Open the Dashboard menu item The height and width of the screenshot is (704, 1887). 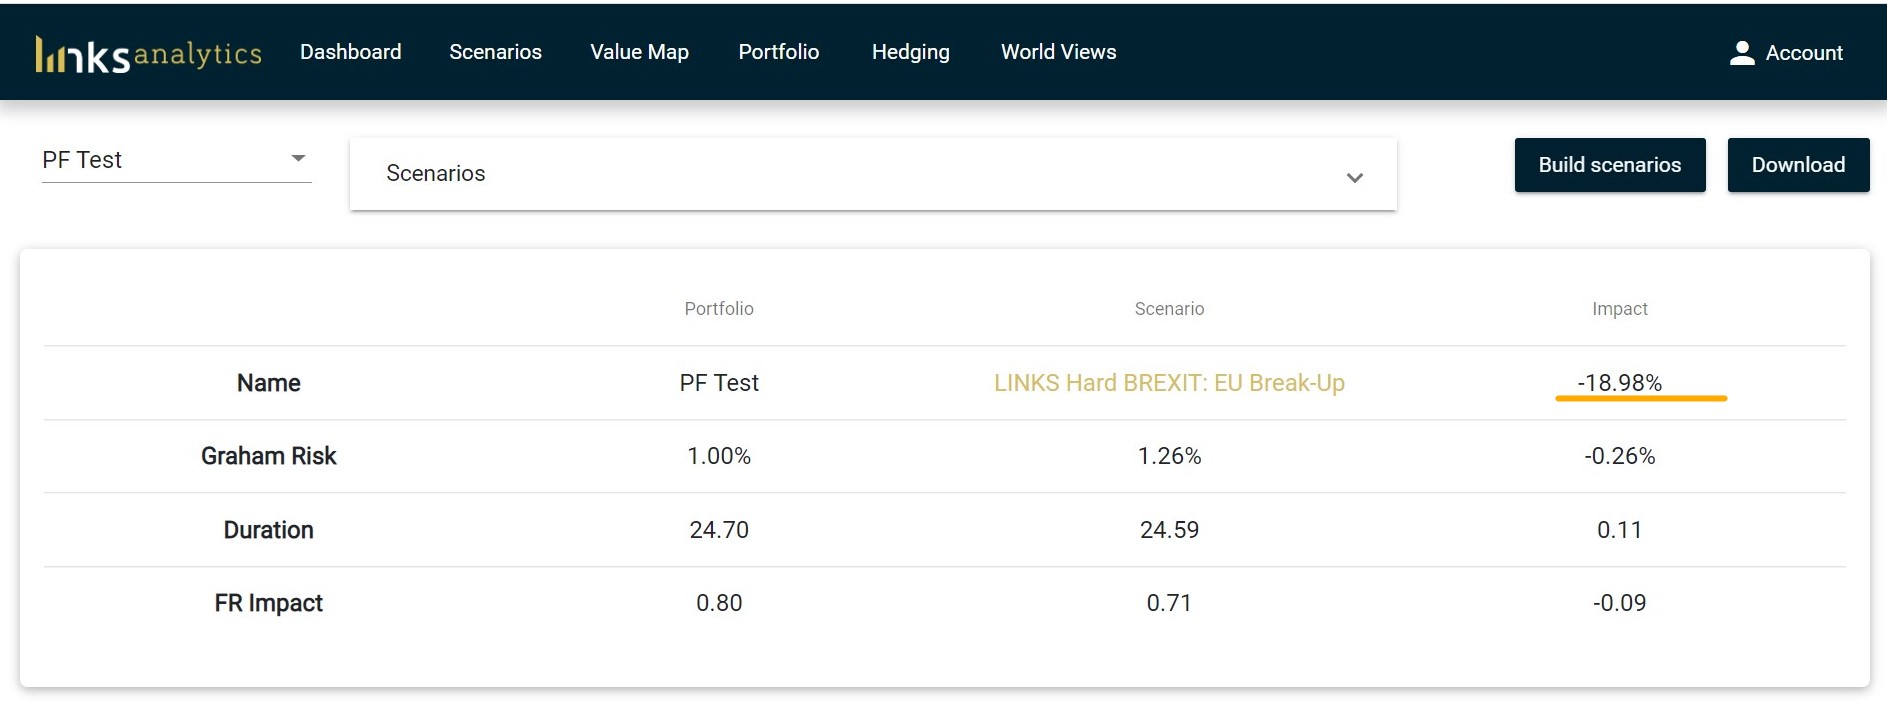(x=350, y=52)
